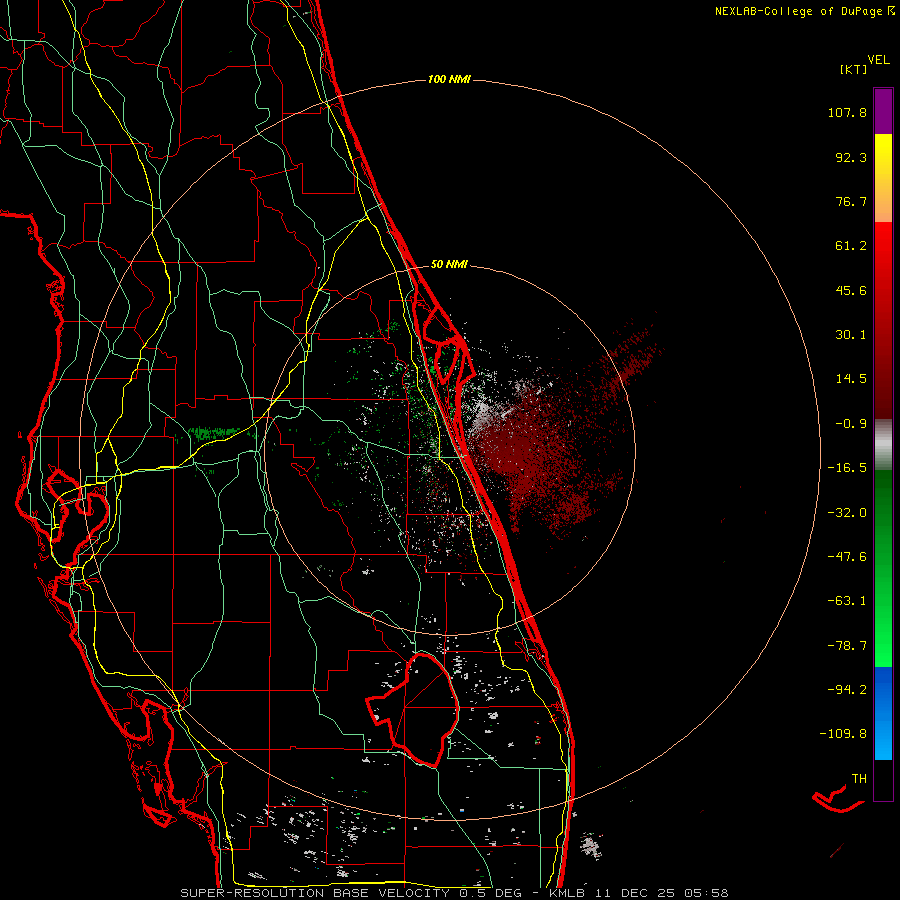Click the VEL legend heading
The width and height of the screenshot is (900, 900).
click(878, 60)
